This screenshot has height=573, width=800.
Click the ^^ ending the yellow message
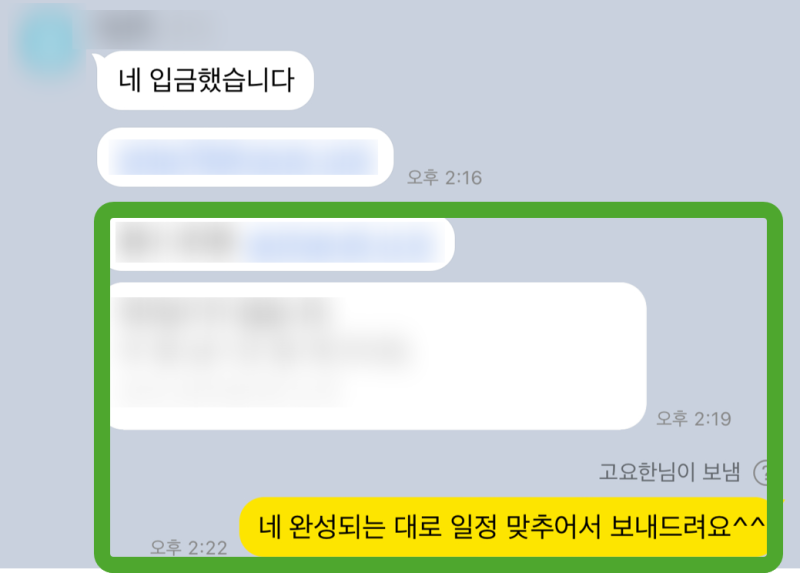(749, 524)
